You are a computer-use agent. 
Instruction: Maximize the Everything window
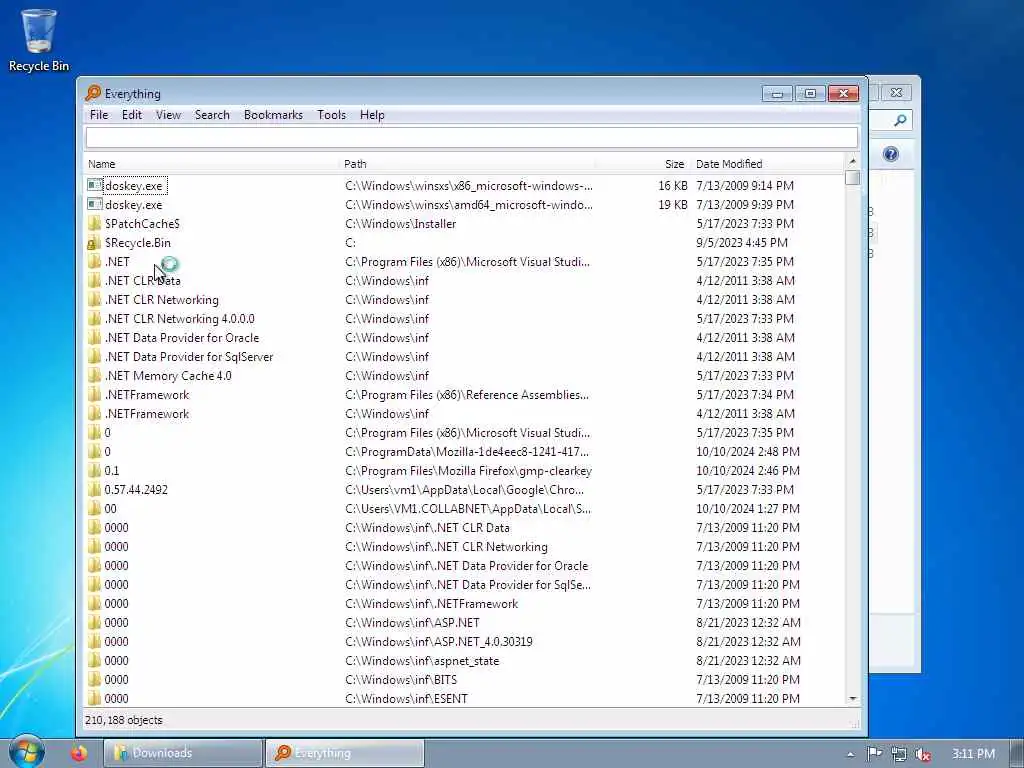click(810, 93)
